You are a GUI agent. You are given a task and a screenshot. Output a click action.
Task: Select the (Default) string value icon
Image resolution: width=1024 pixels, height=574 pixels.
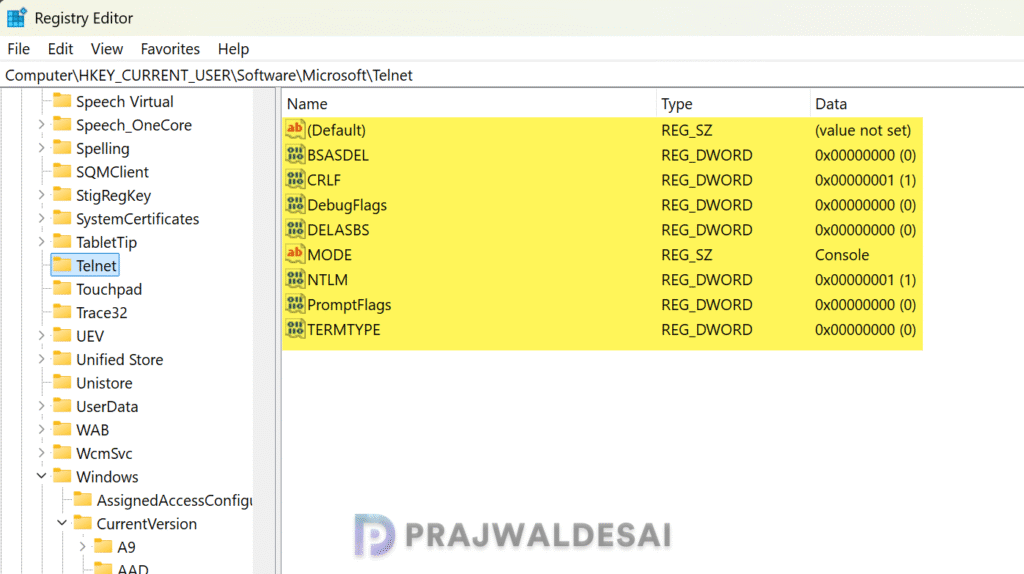(295, 129)
